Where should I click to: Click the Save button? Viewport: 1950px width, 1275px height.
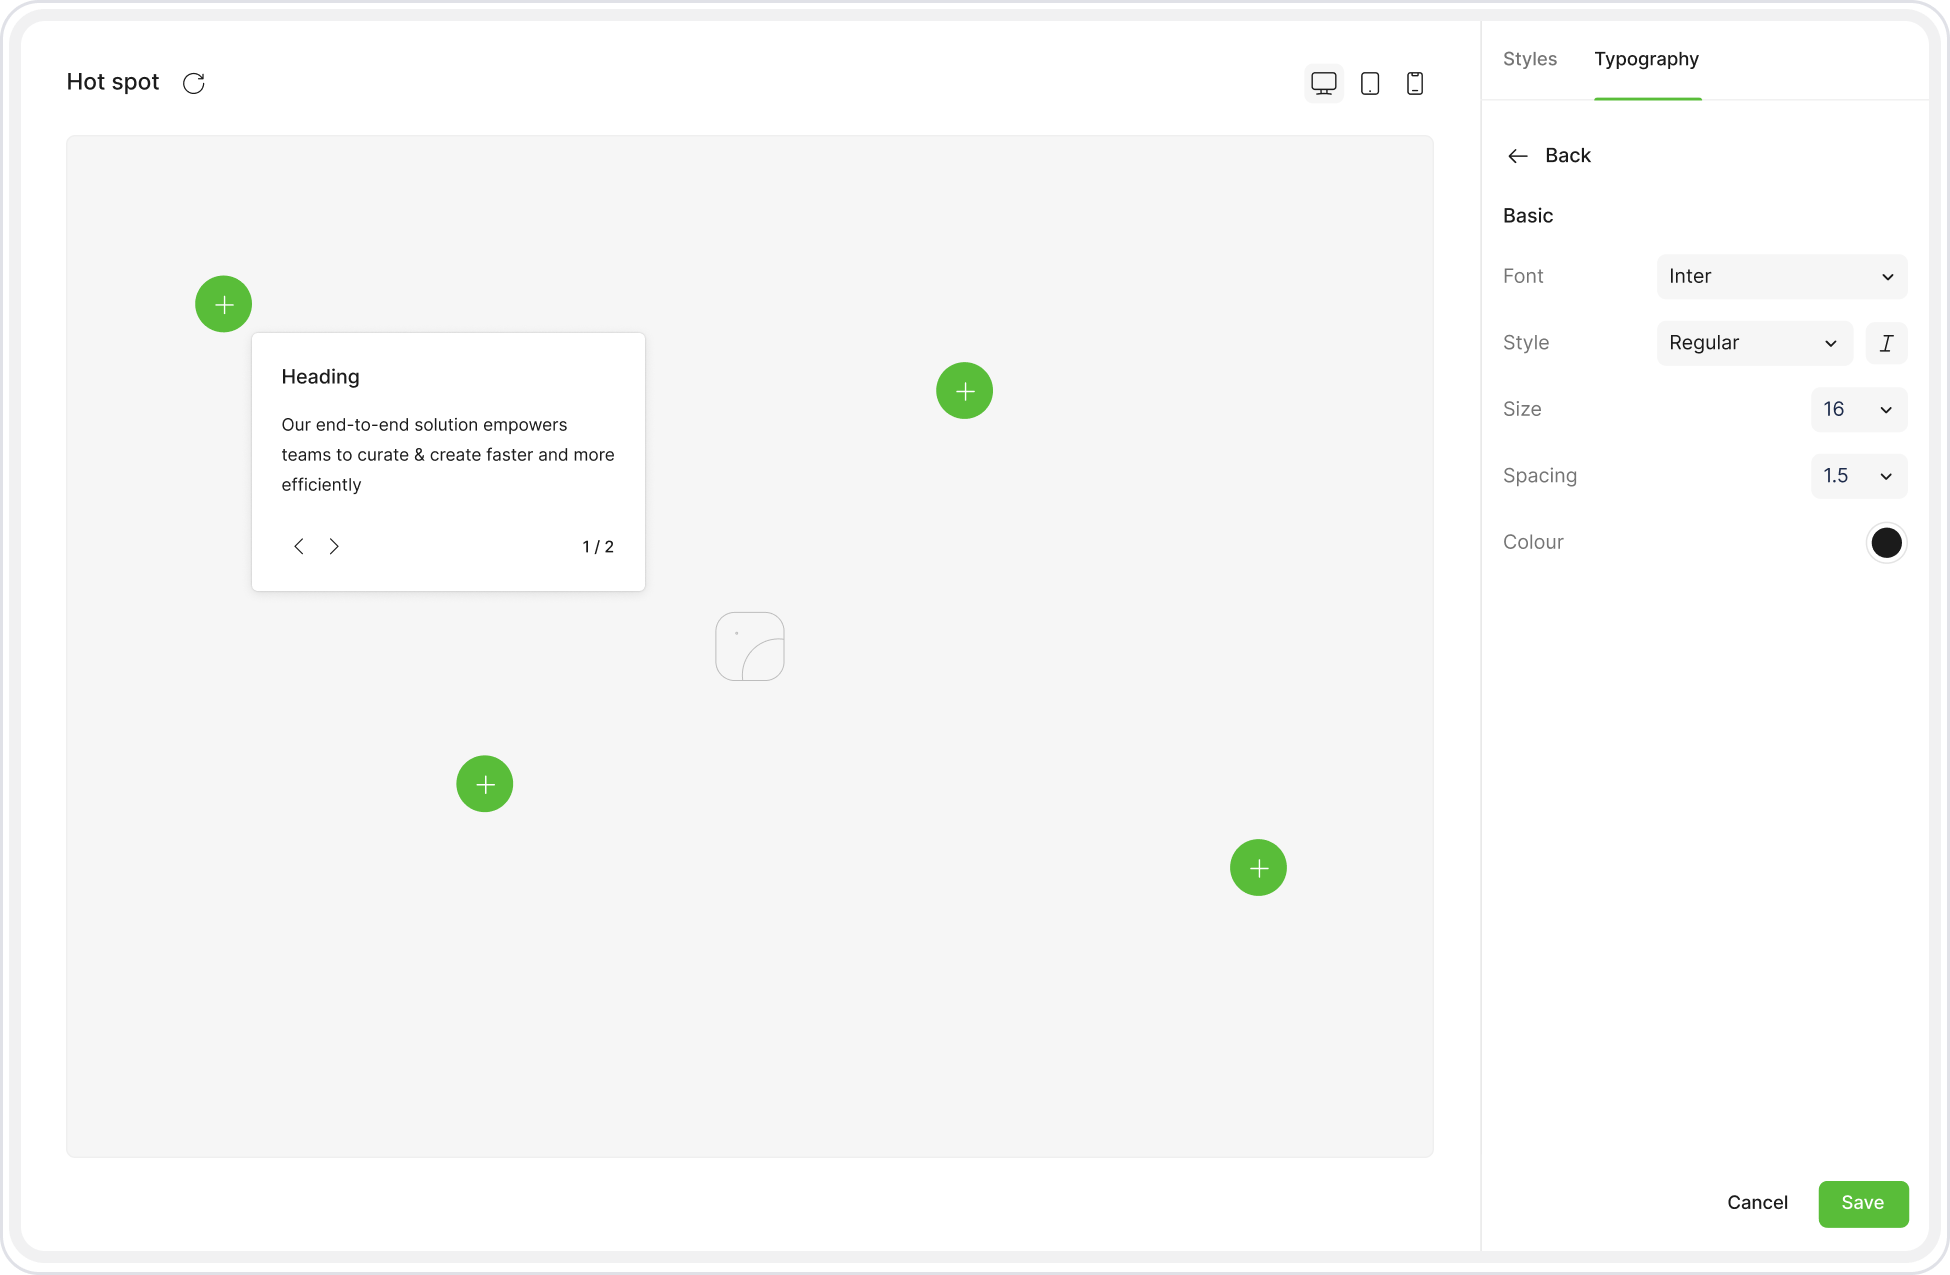pos(1862,1203)
